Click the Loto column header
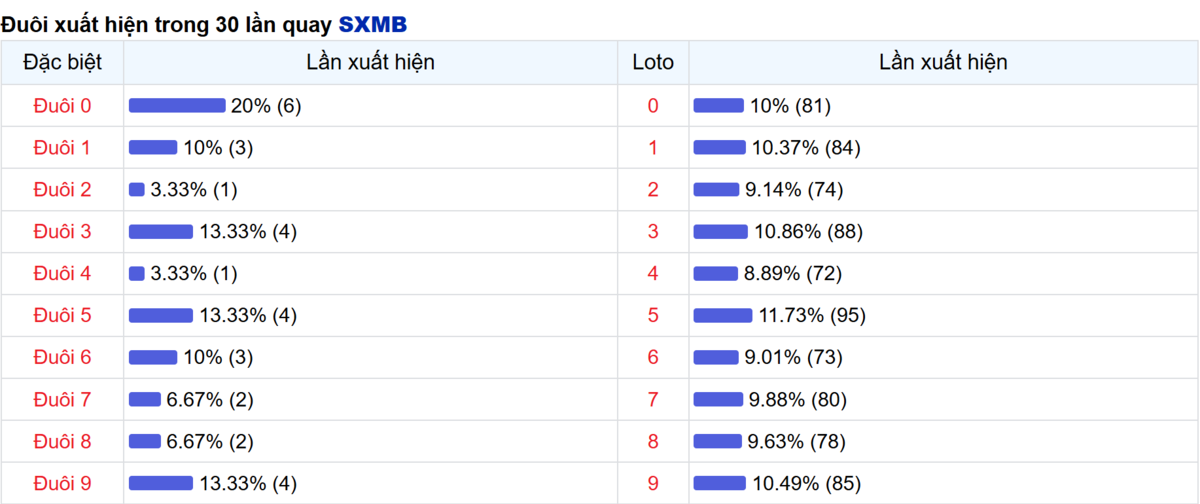This screenshot has height=504, width=1200. click(x=653, y=63)
